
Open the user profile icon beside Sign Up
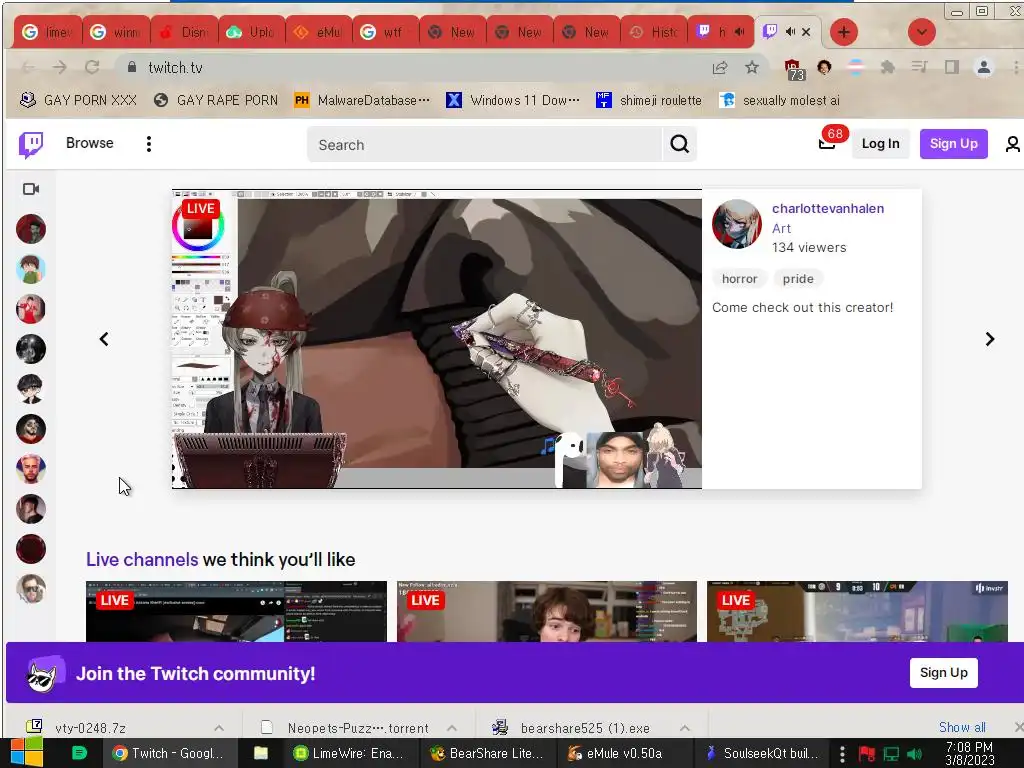tap(1012, 144)
